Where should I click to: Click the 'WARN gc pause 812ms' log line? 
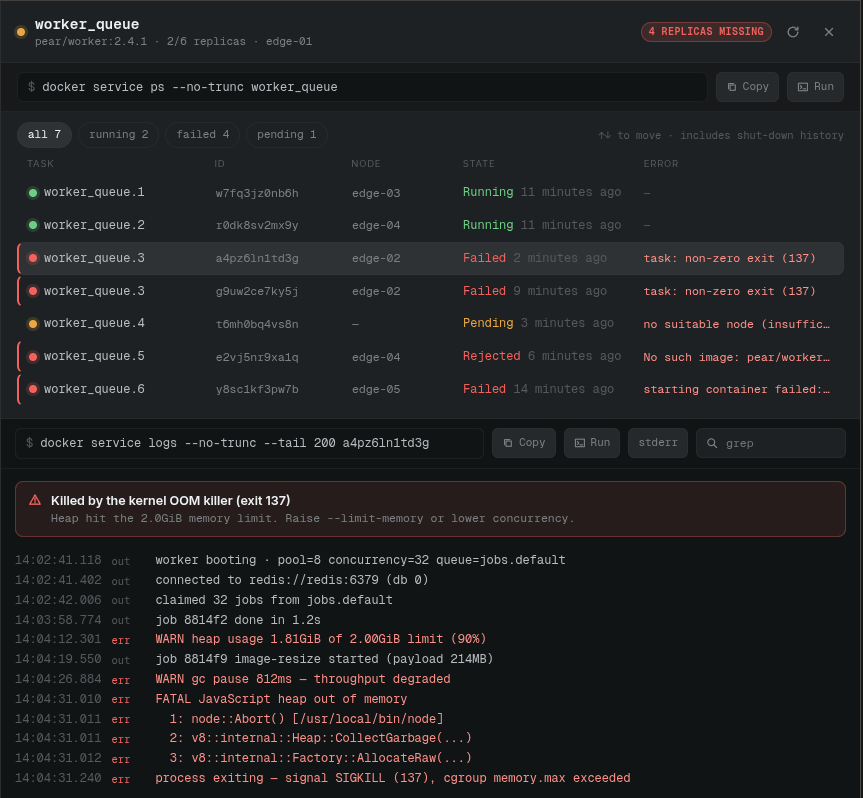[x=303, y=679]
